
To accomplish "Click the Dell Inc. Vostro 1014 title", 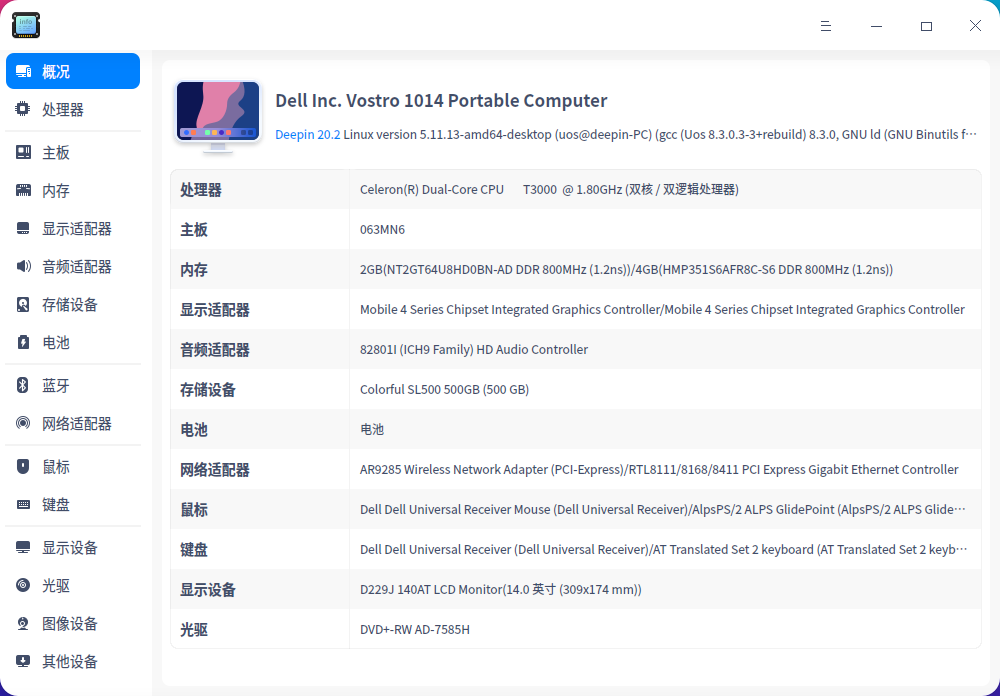I will pos(441,101).
